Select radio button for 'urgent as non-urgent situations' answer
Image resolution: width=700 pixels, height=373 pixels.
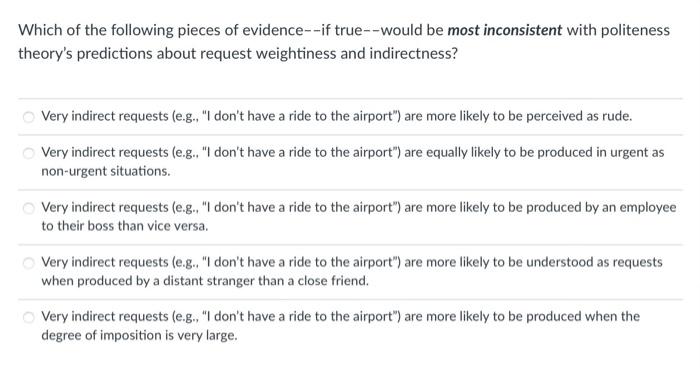29,153
